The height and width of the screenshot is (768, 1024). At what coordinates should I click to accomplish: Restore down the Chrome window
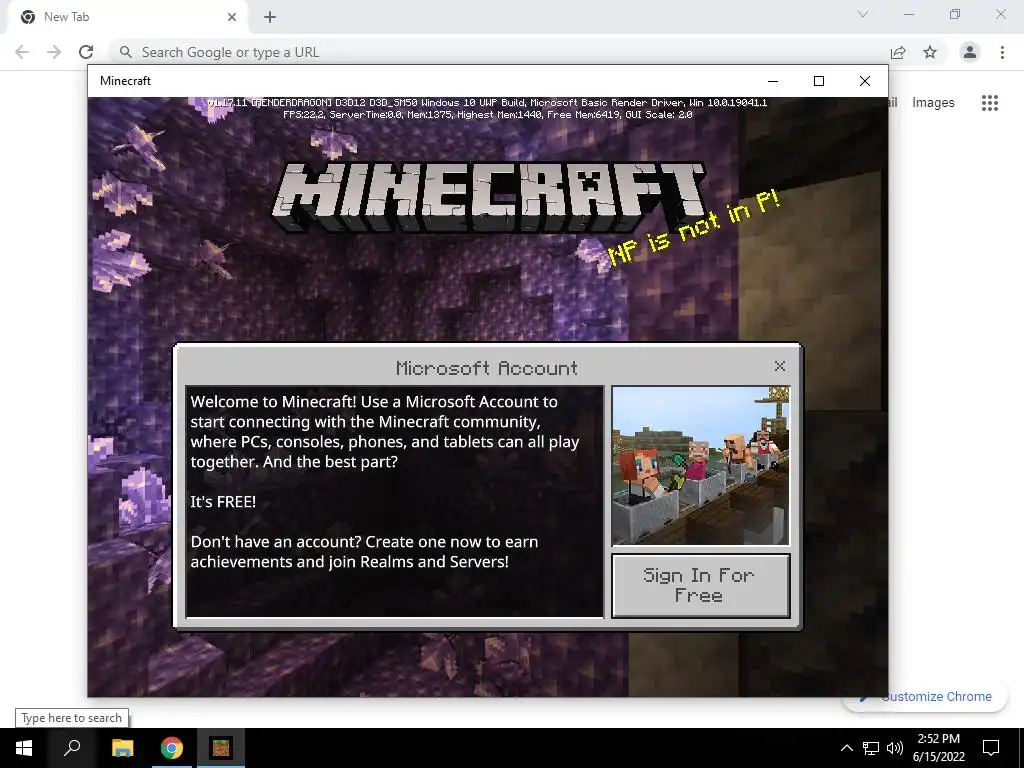(955, 14)
